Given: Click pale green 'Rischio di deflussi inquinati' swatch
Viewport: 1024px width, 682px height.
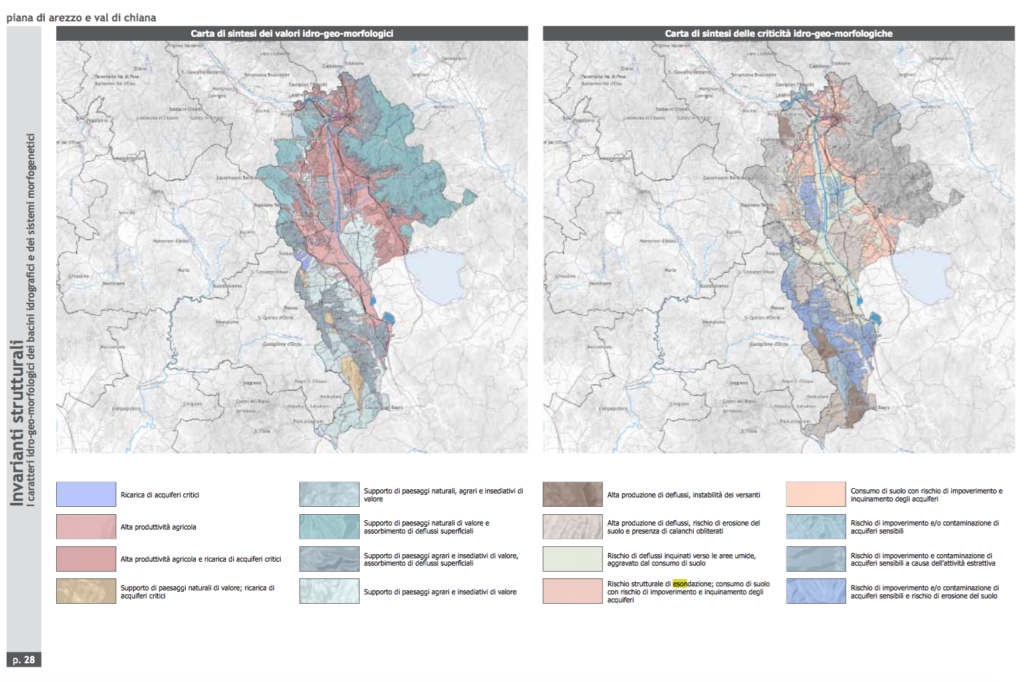Looking at the screenshot, I should point(572,558).
